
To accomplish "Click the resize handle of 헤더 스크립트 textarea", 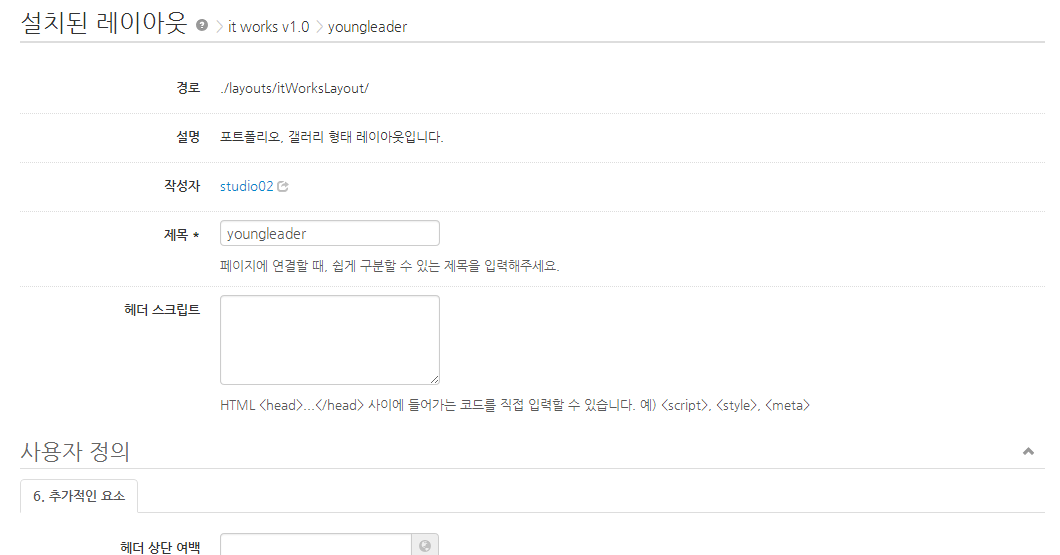I will tap(435, 380).
